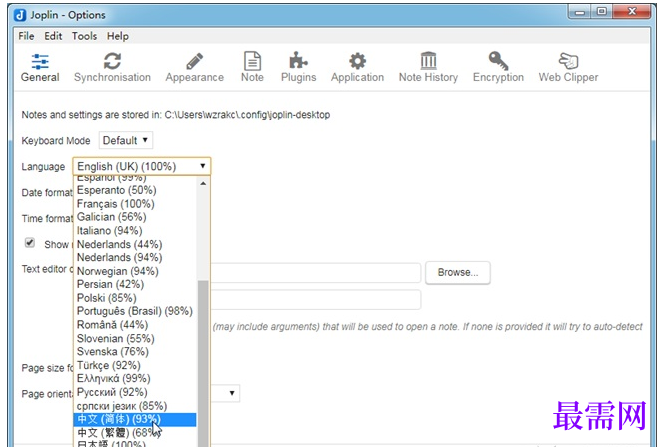This screenshot has width=665, height=447.
Task: Open the Plugins settings section
Action: 299,67
